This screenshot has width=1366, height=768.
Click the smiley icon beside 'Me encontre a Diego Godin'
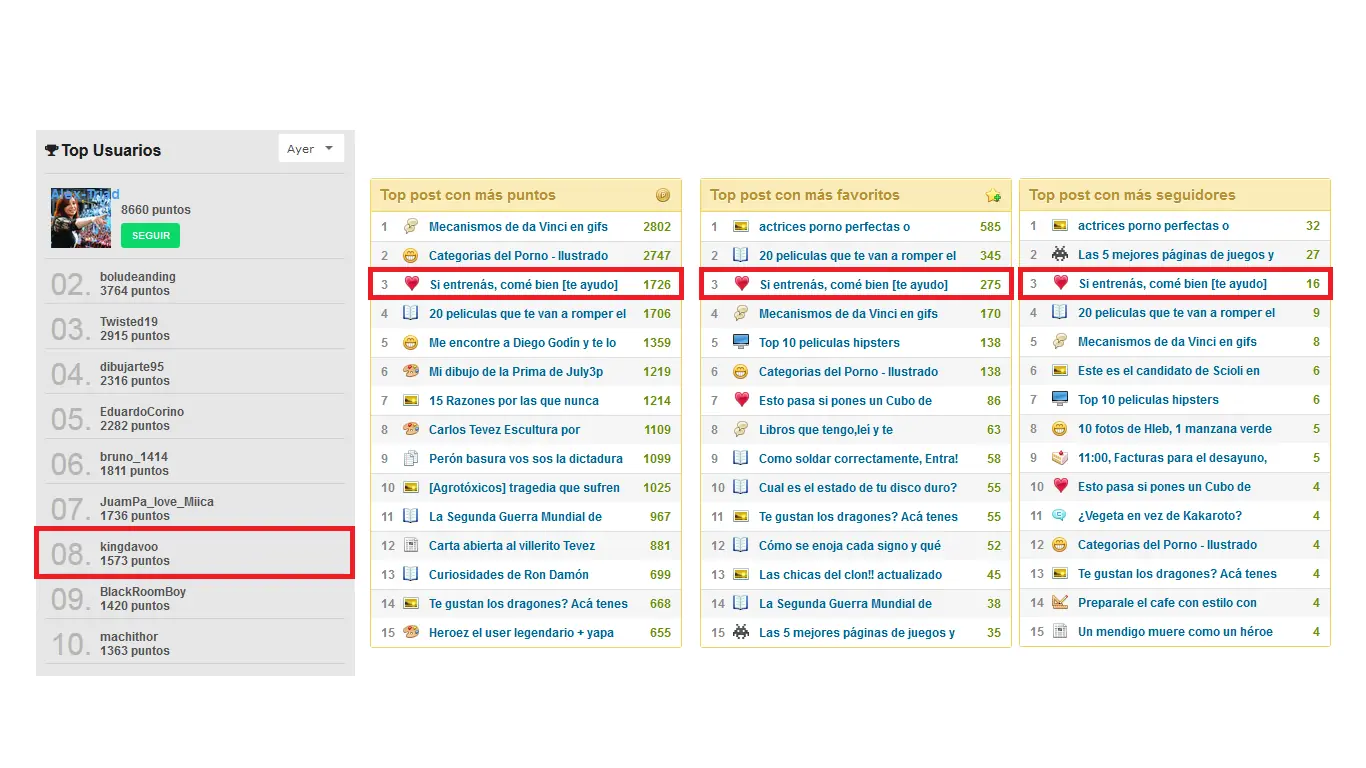tap(410, 343)
